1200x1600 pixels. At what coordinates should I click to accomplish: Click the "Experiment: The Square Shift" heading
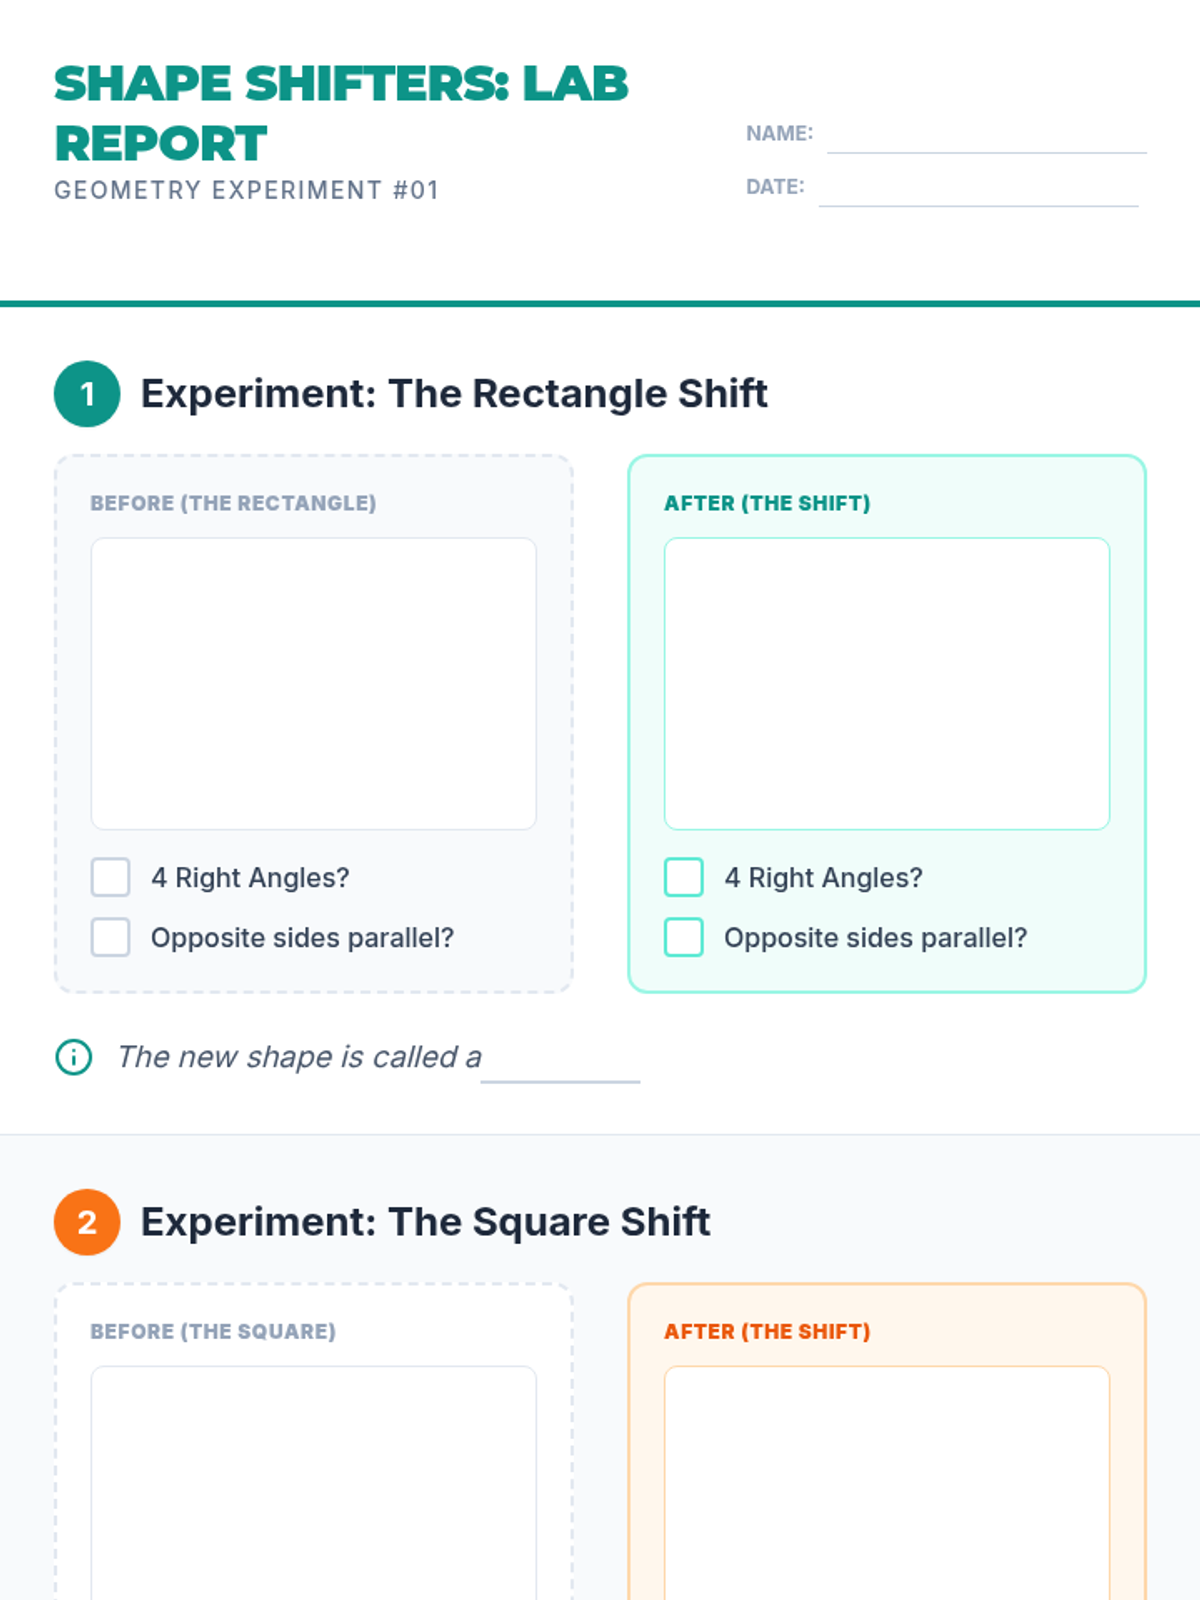tap(425, 1222)
